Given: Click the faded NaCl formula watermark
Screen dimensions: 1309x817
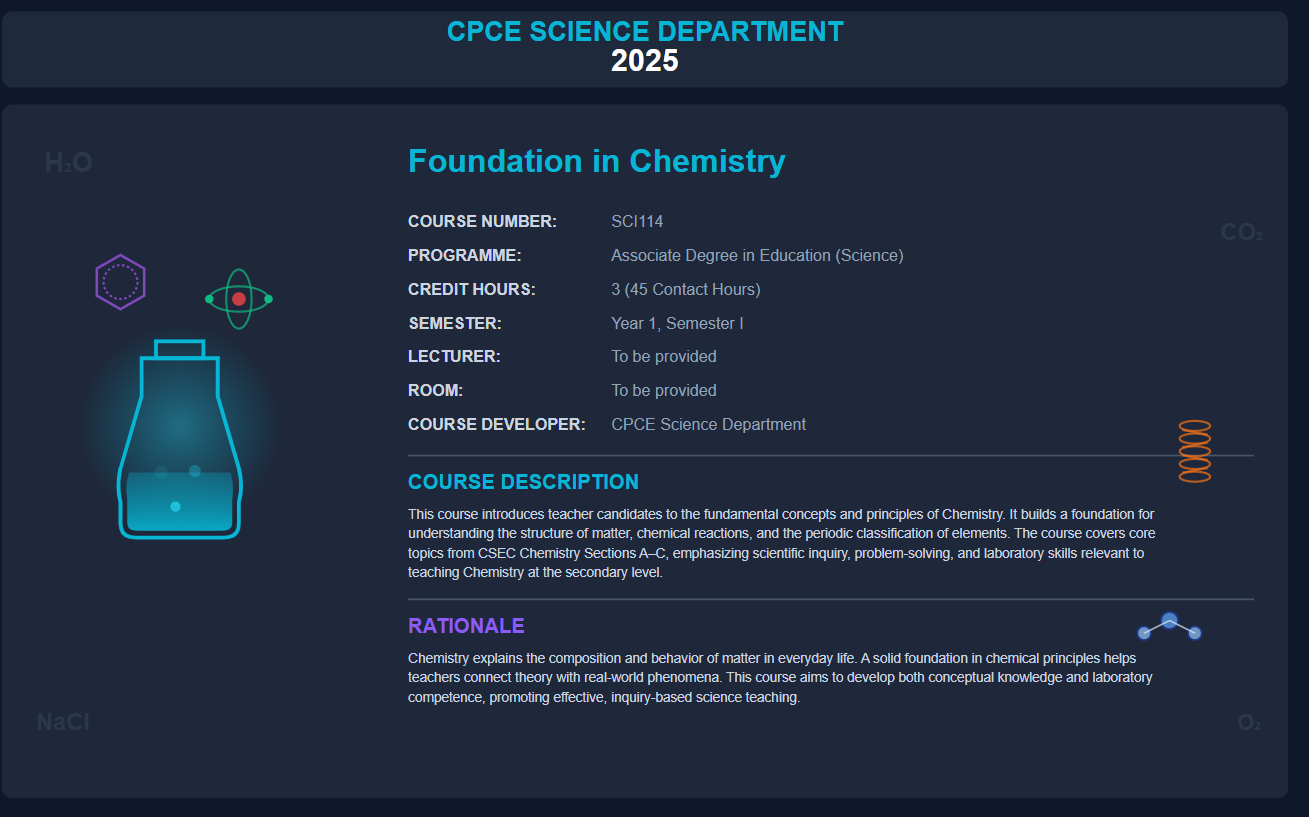Looking at the screenshot, I should pos(63,722).
